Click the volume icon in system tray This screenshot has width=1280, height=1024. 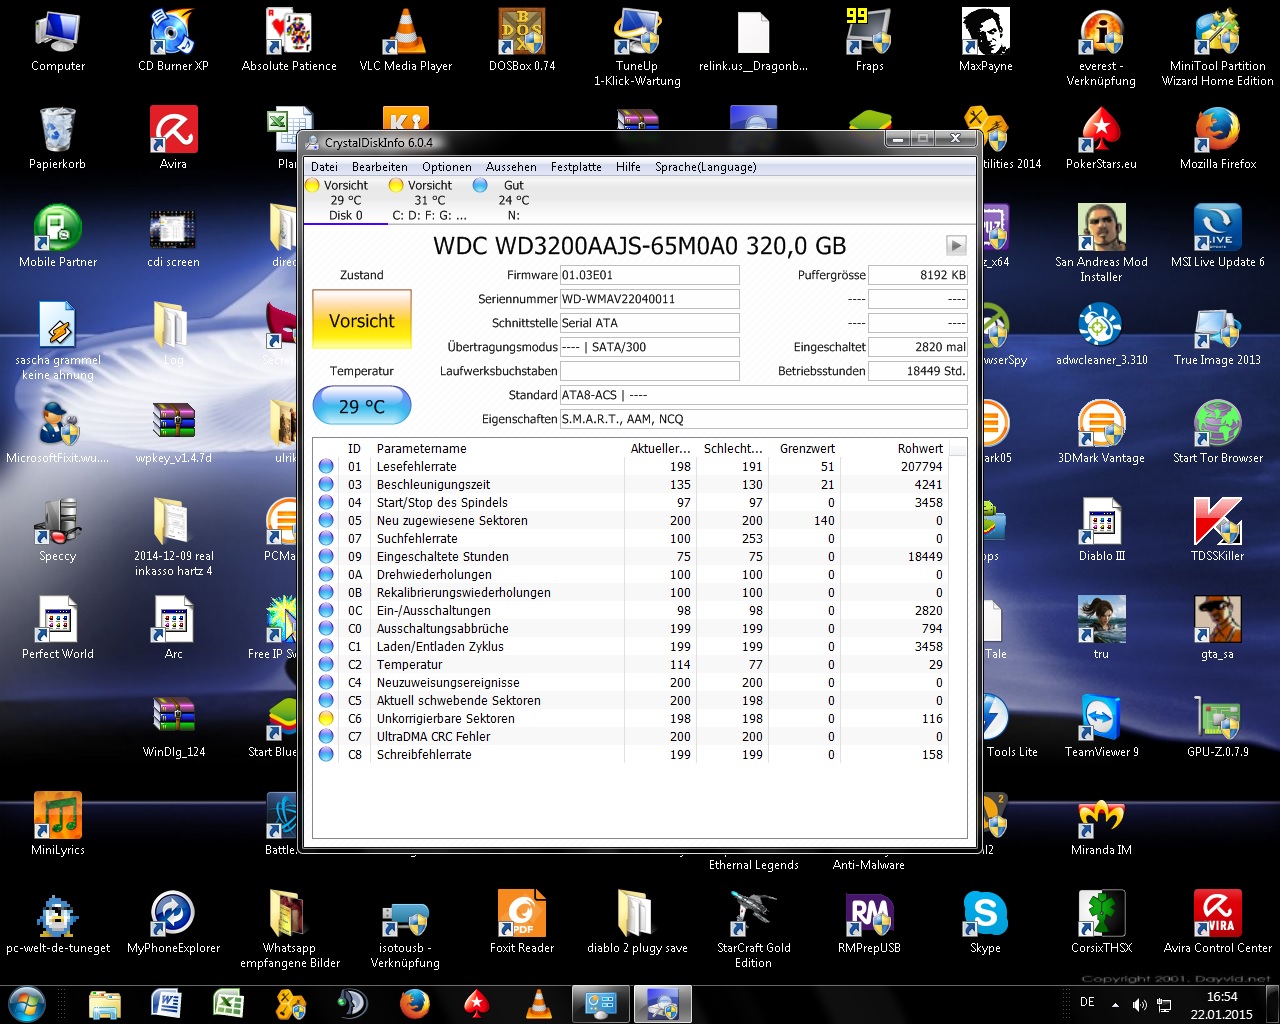[1139, 1004]
